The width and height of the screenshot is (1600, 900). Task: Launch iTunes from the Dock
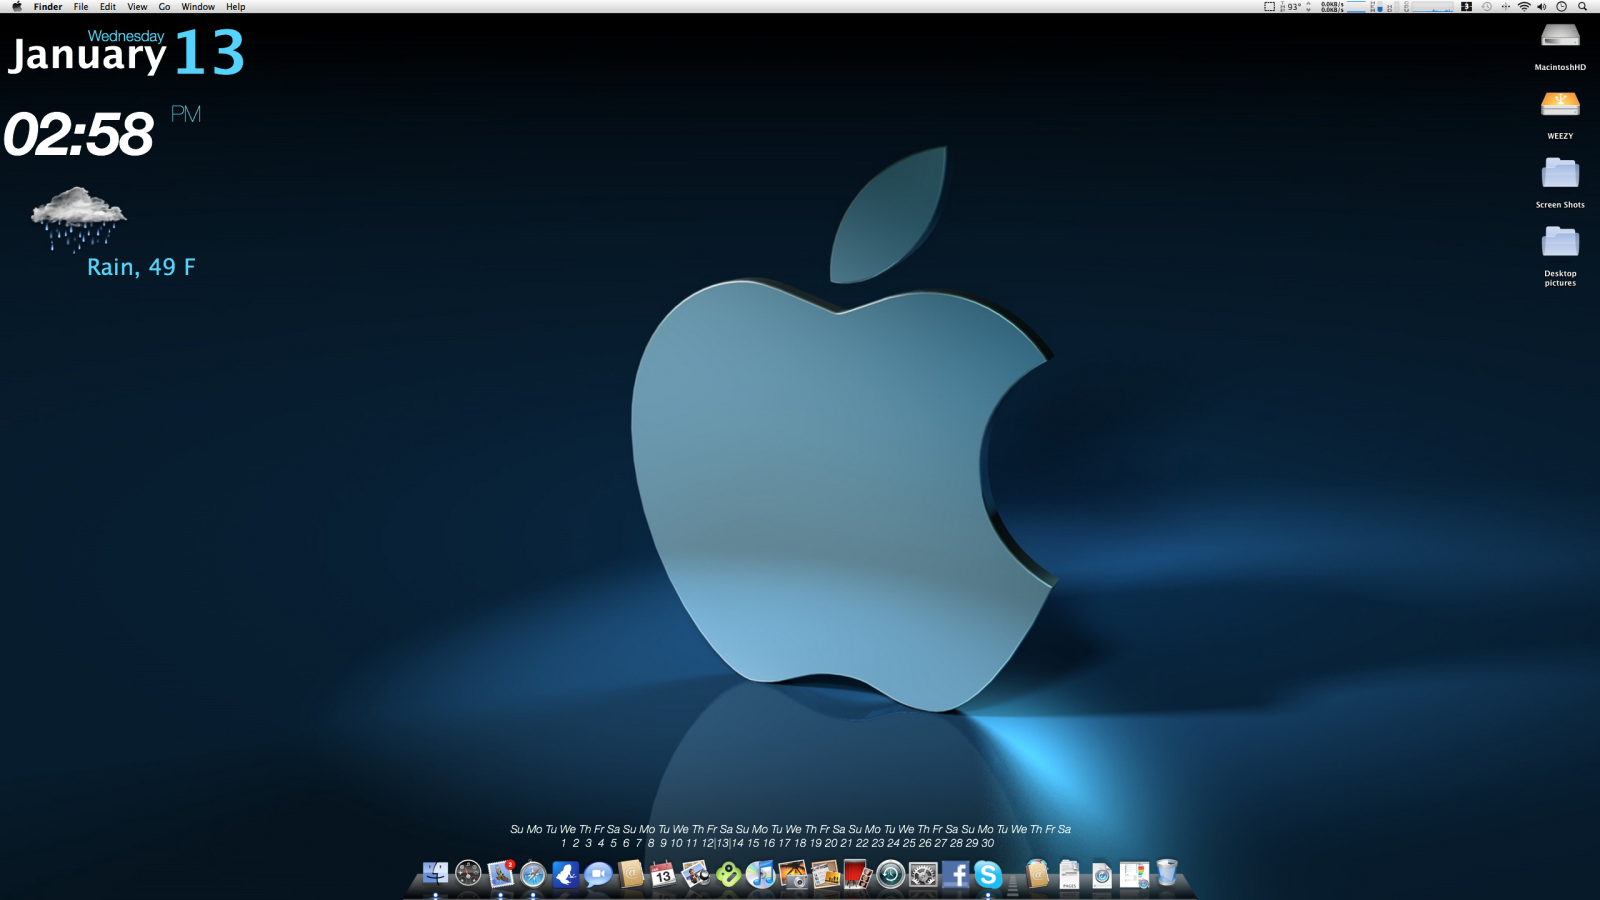761,875
